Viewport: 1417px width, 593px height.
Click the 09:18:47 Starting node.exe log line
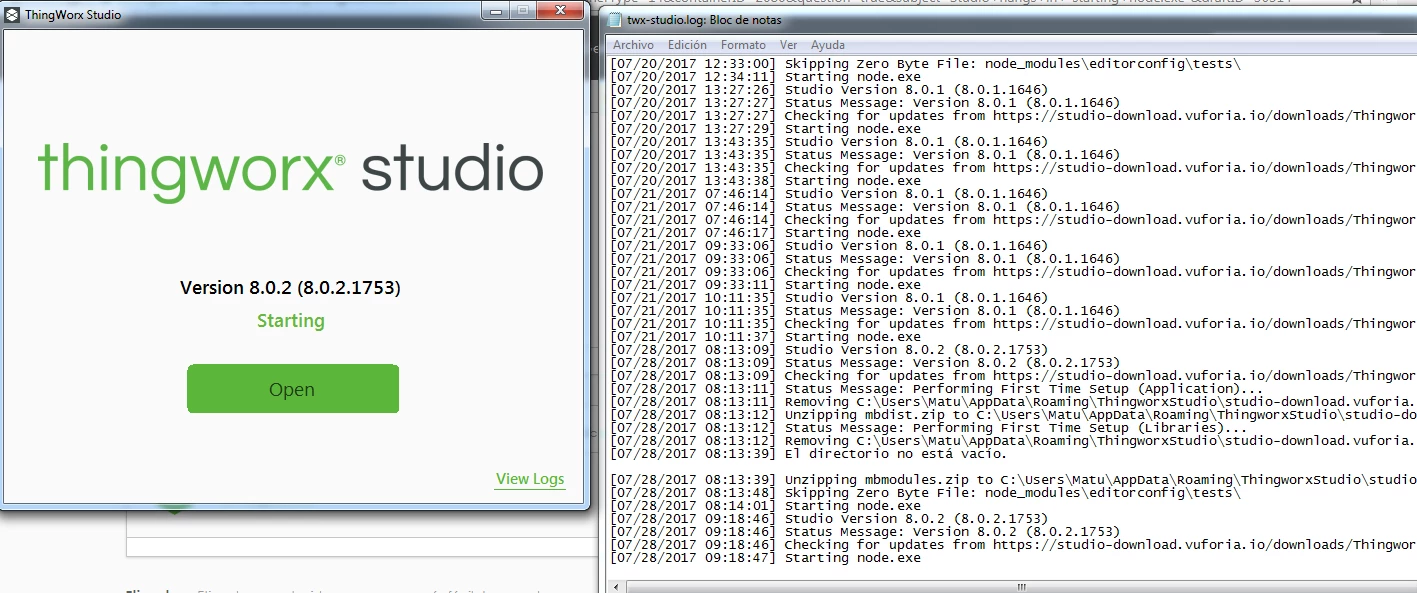[x=766, y=558]
